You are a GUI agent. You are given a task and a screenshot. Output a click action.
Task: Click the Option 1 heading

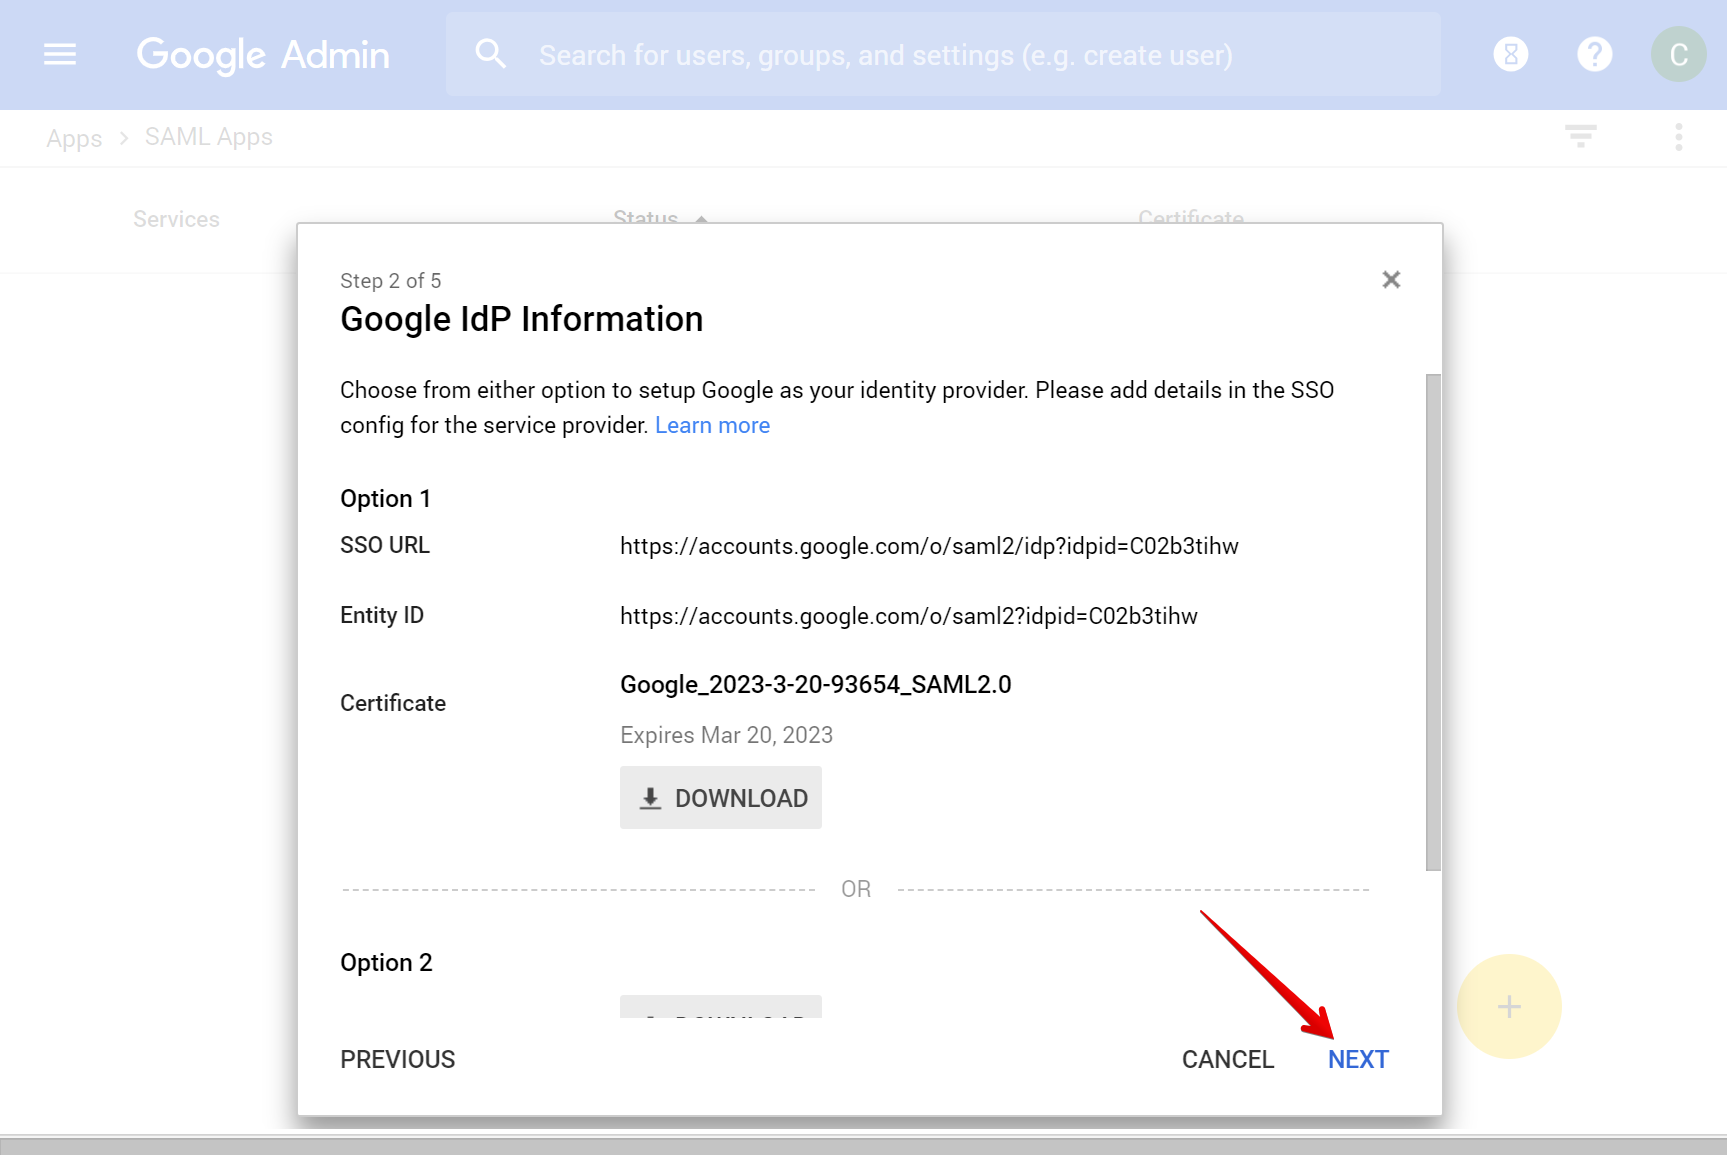385,499
